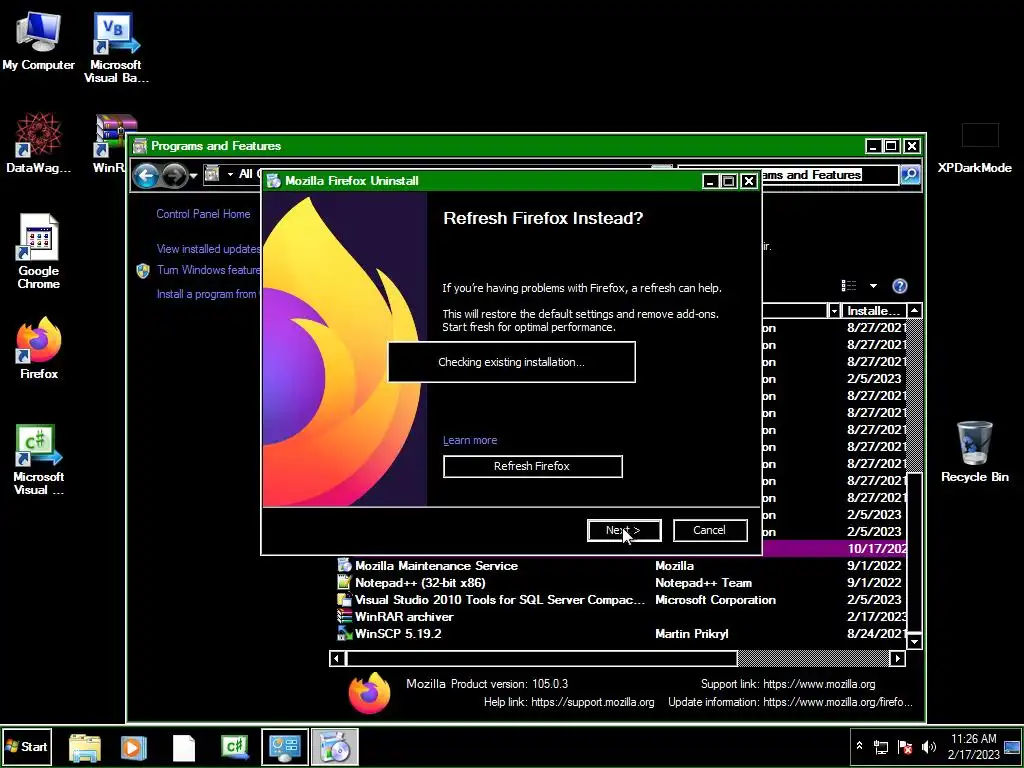Click highlighted 10/17/202 date cell
This screenshot has width=1024, height=768.
coord(877,549)
